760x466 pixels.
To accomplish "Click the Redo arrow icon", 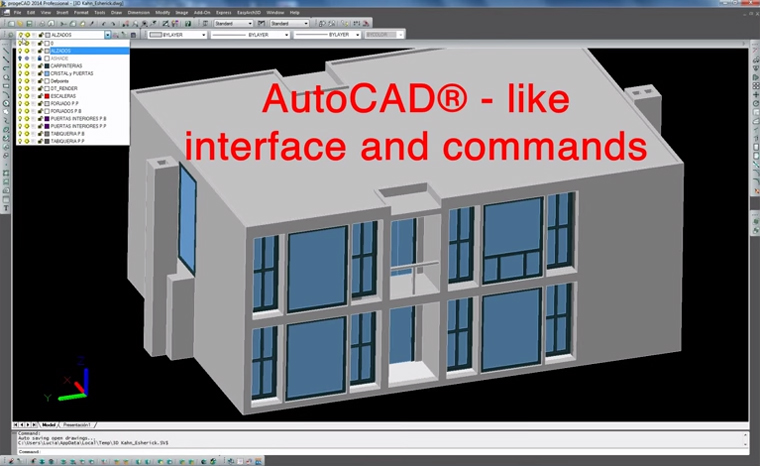I will point(113,23).
